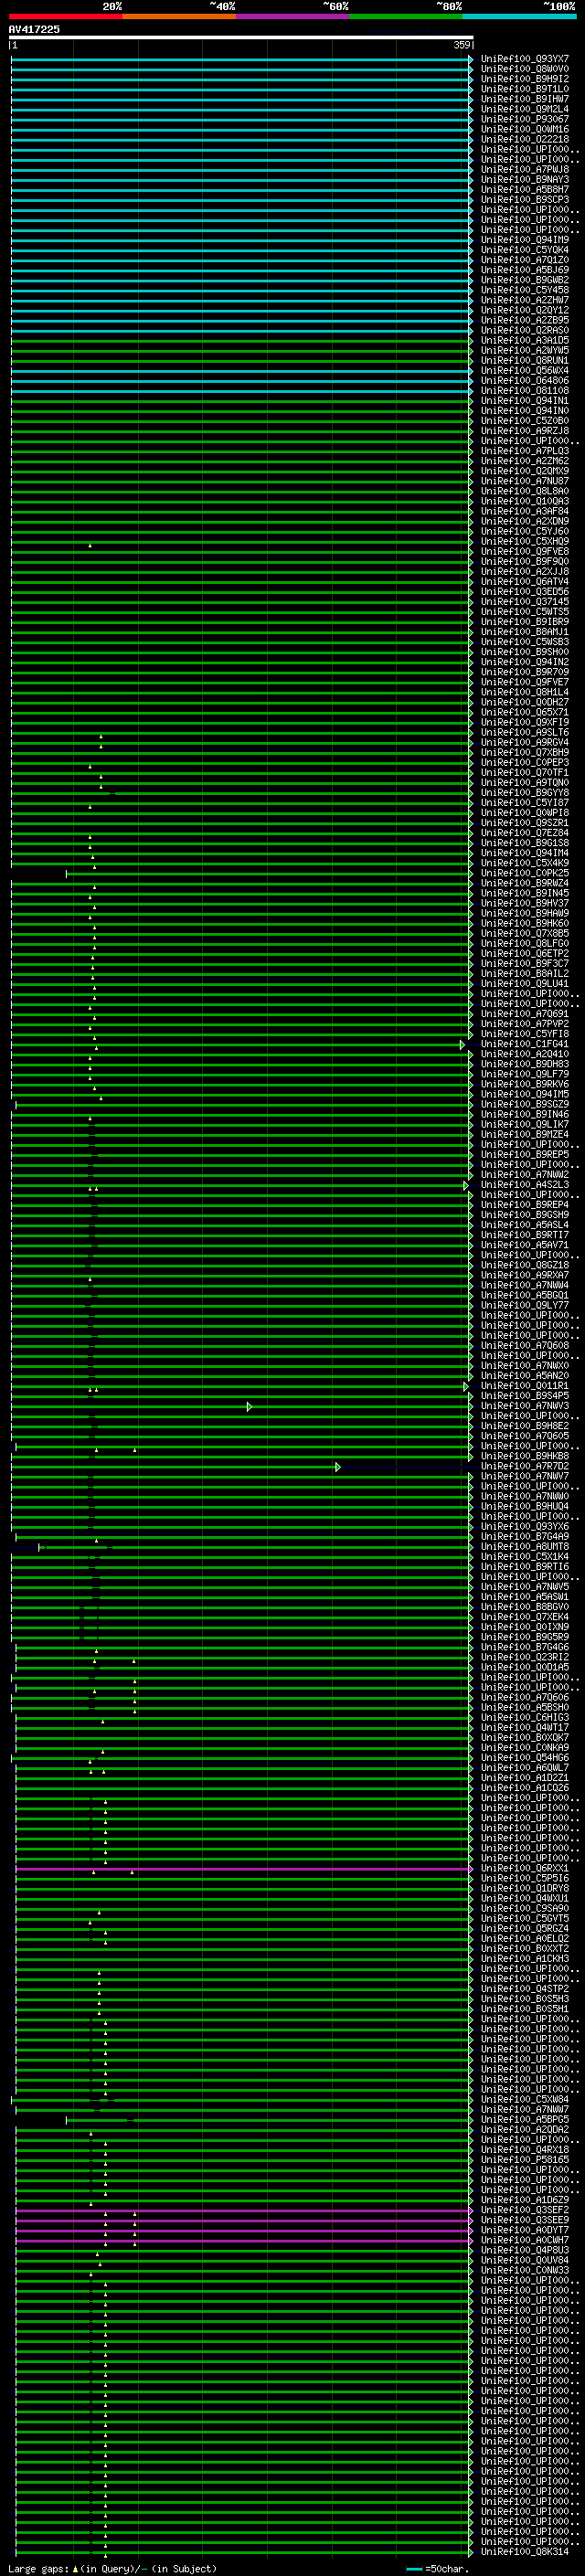Screen dimensions: 585x2576
Task: Select the UniRef100_A5BJ69 hit
Action: [x=524, y=270]
